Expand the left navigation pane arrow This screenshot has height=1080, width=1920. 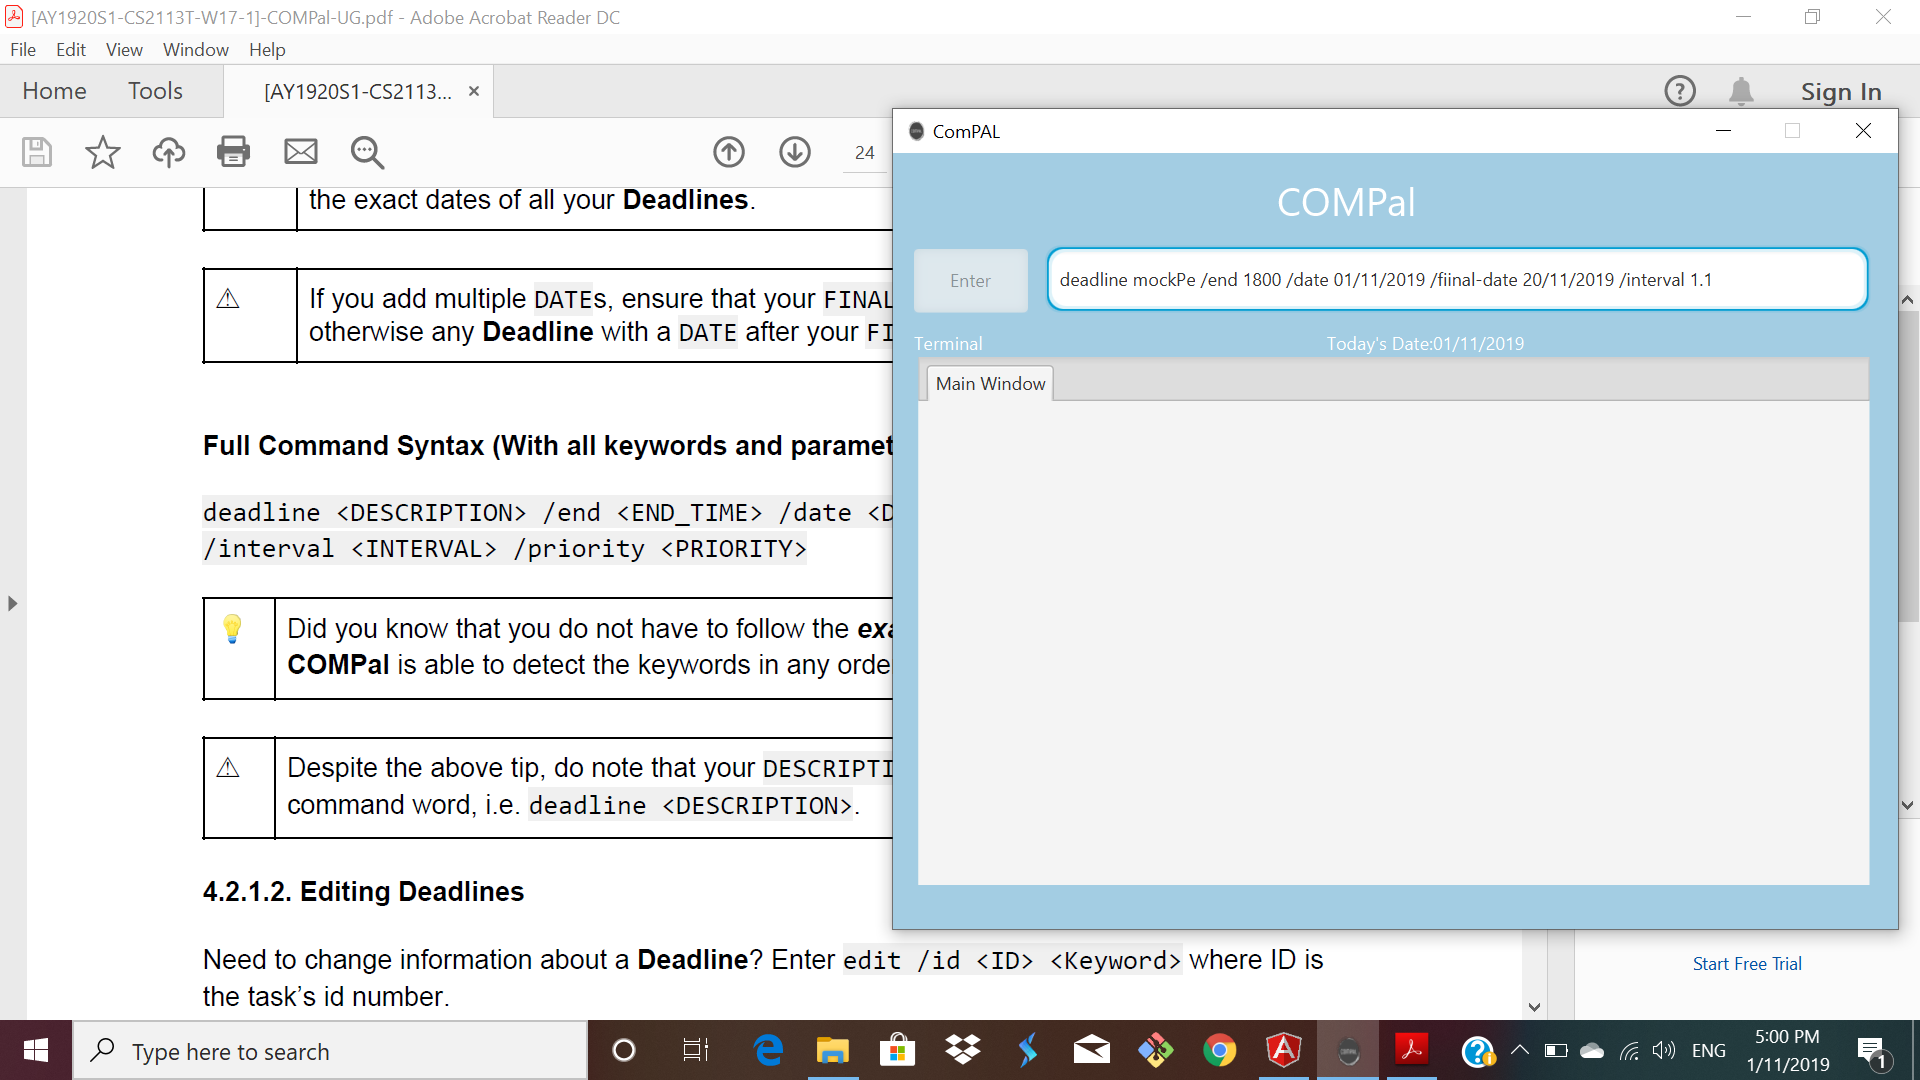12,603
